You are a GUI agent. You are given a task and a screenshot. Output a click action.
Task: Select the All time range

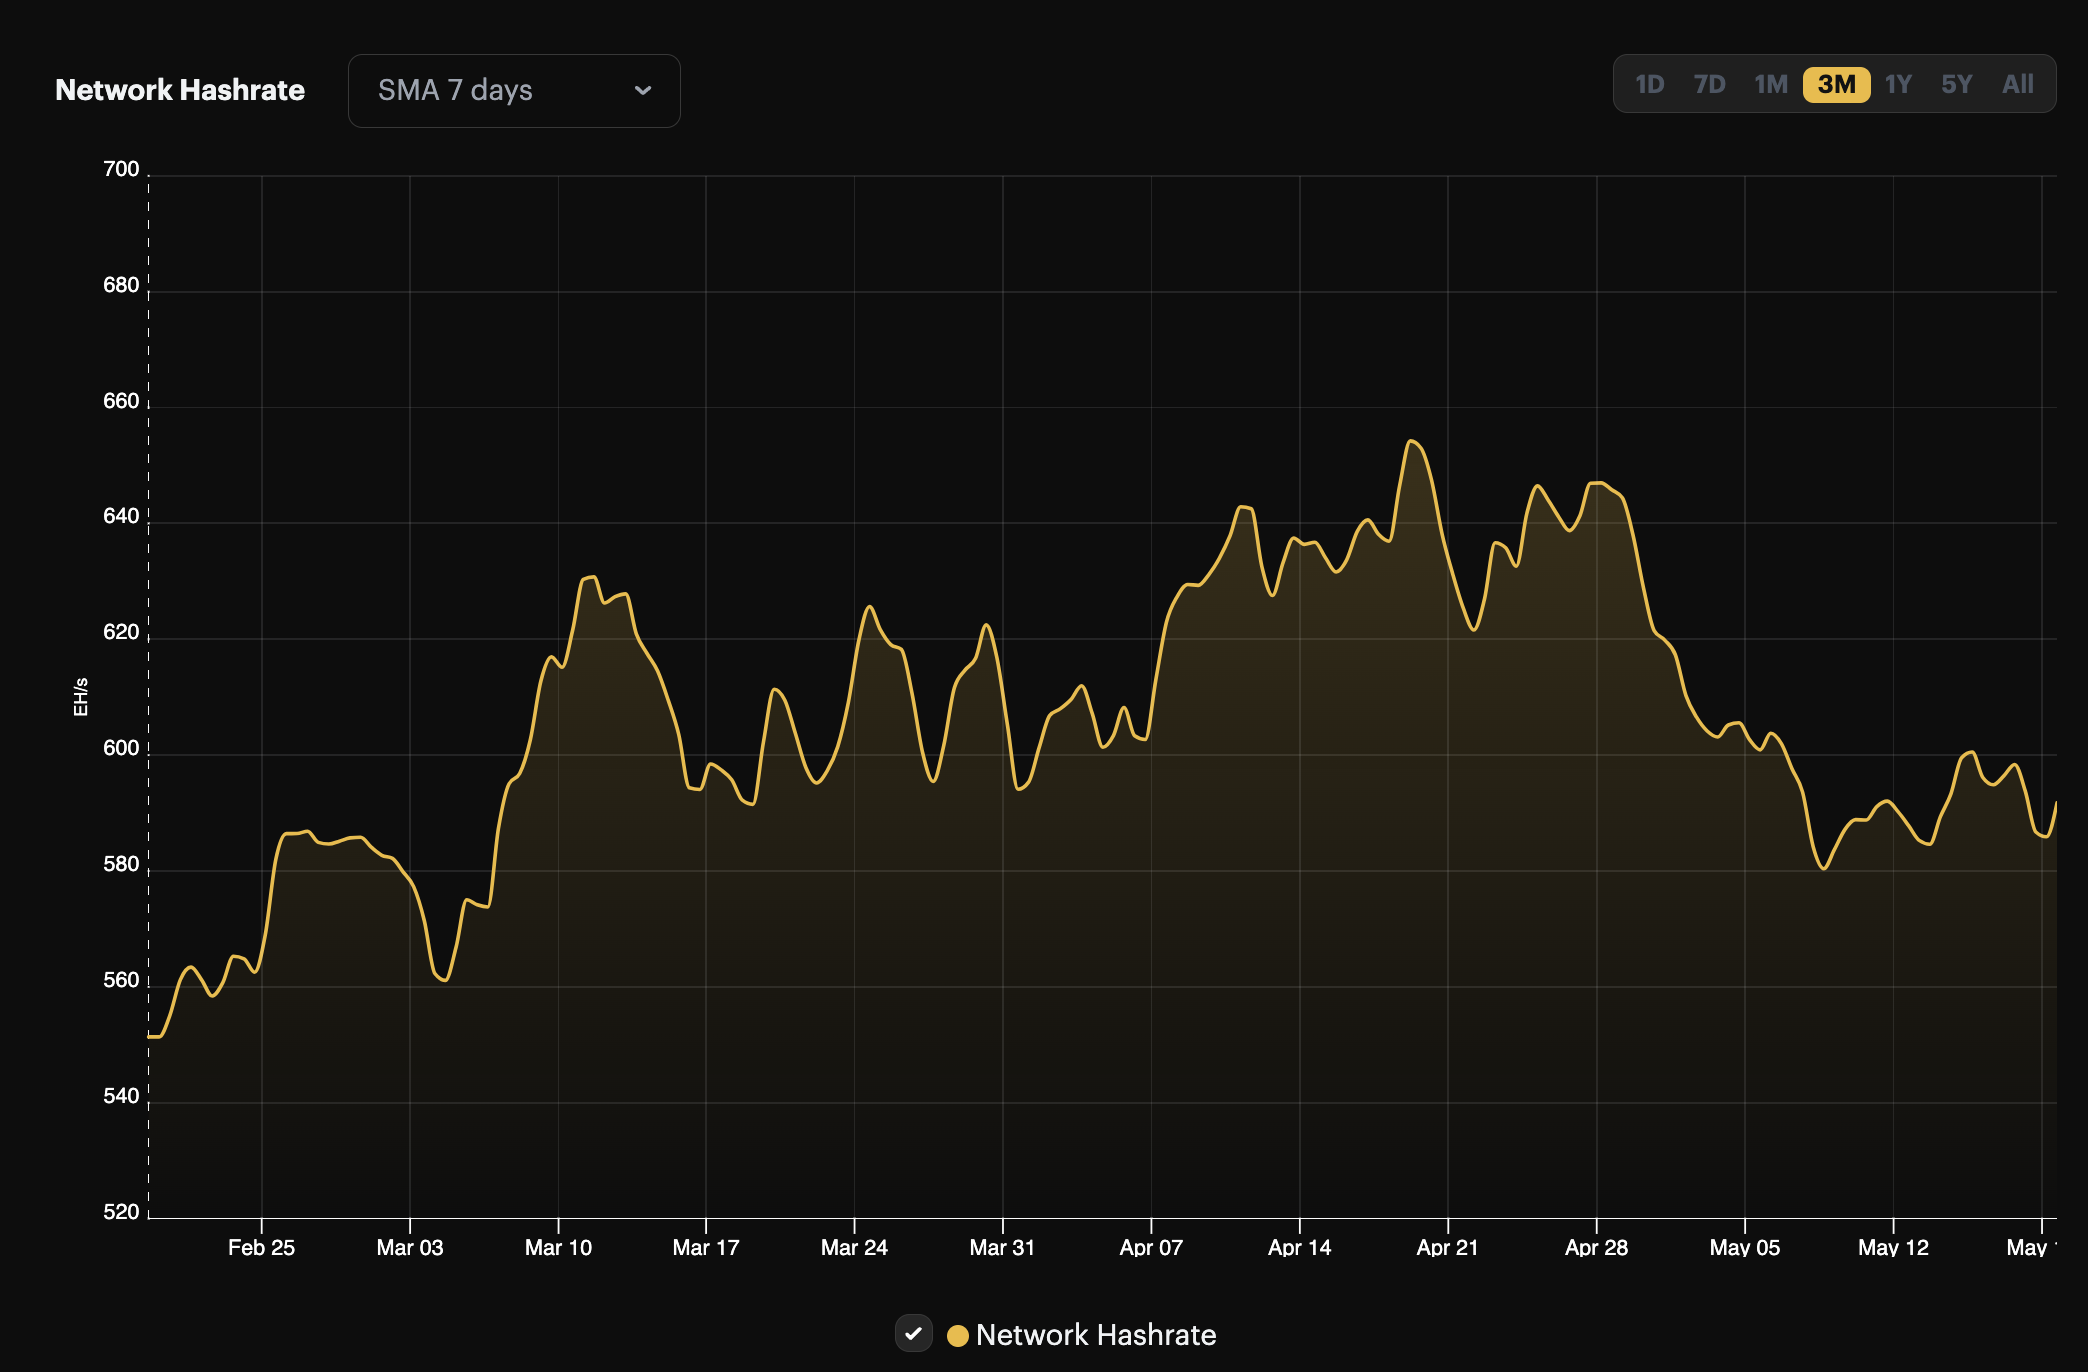tap(2017, 85)
